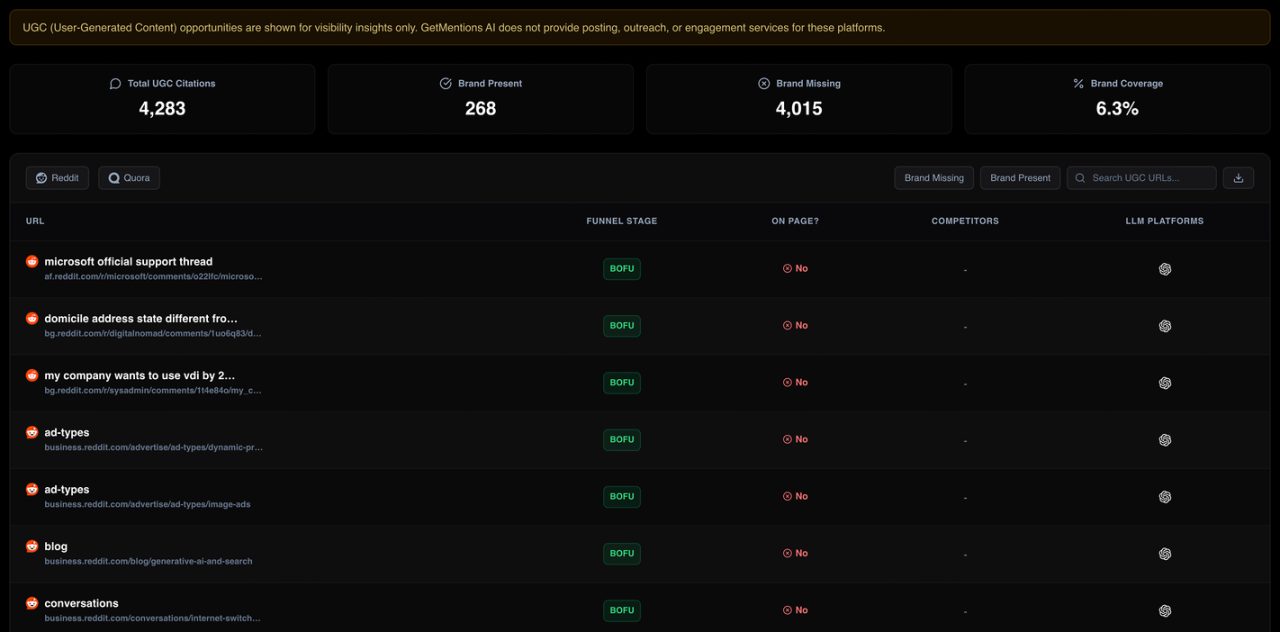The image size is (1280, 632).
Task: Open the Brand Coverage 6.3% card
Action: 1117,99
